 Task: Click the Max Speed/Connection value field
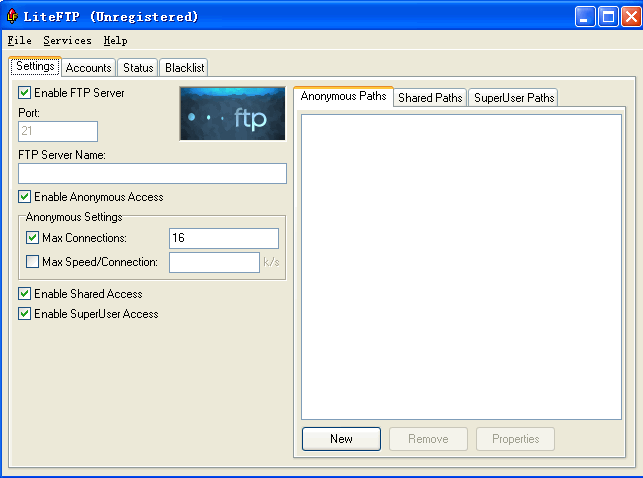(x=214, y=262)
